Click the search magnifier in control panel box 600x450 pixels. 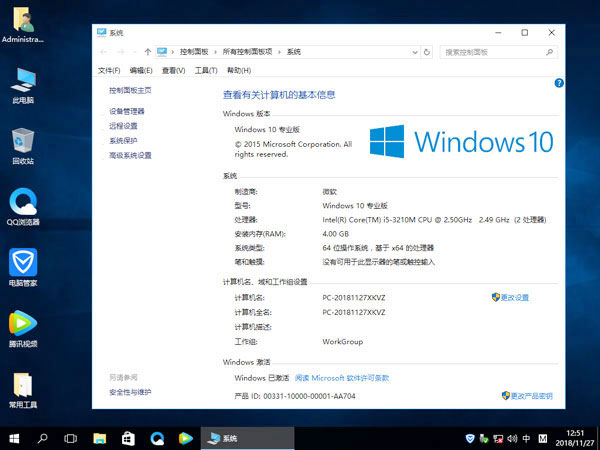click(549, 52)
